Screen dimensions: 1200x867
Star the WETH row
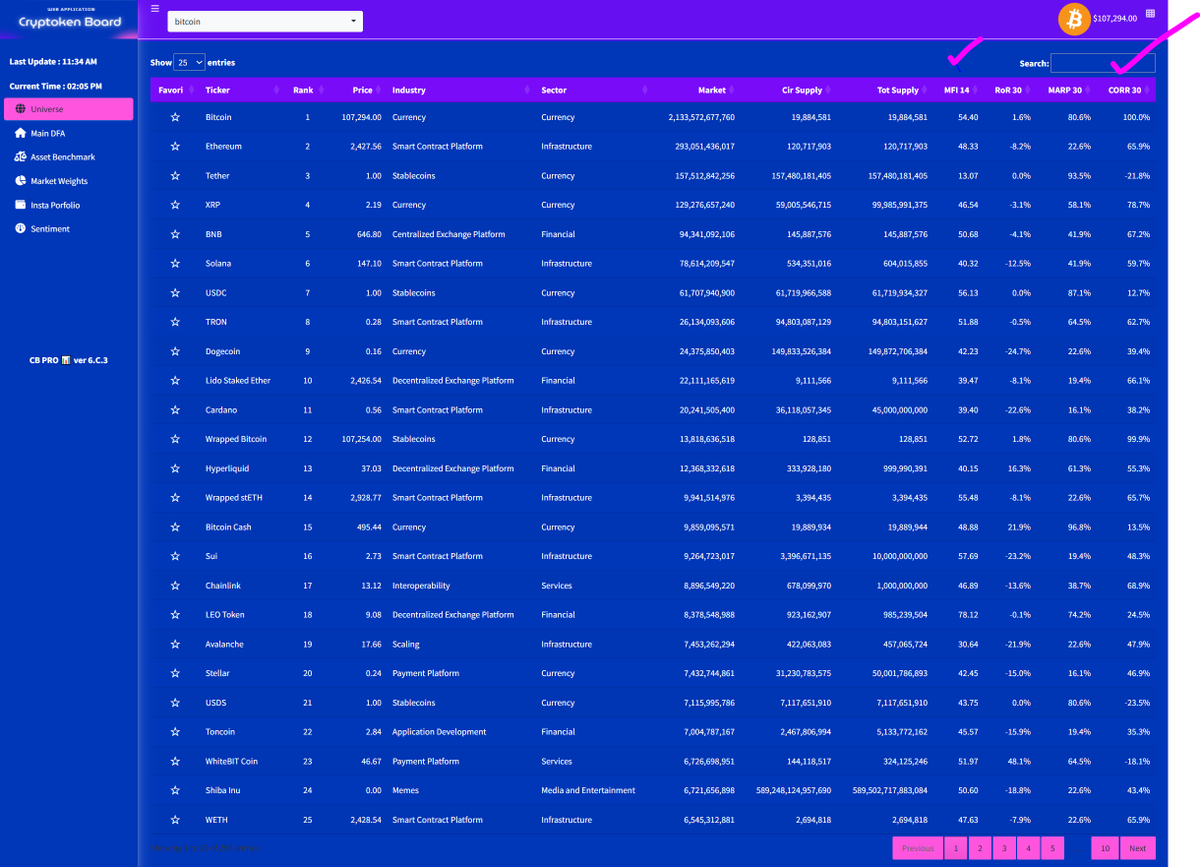[x=175, y=820]
